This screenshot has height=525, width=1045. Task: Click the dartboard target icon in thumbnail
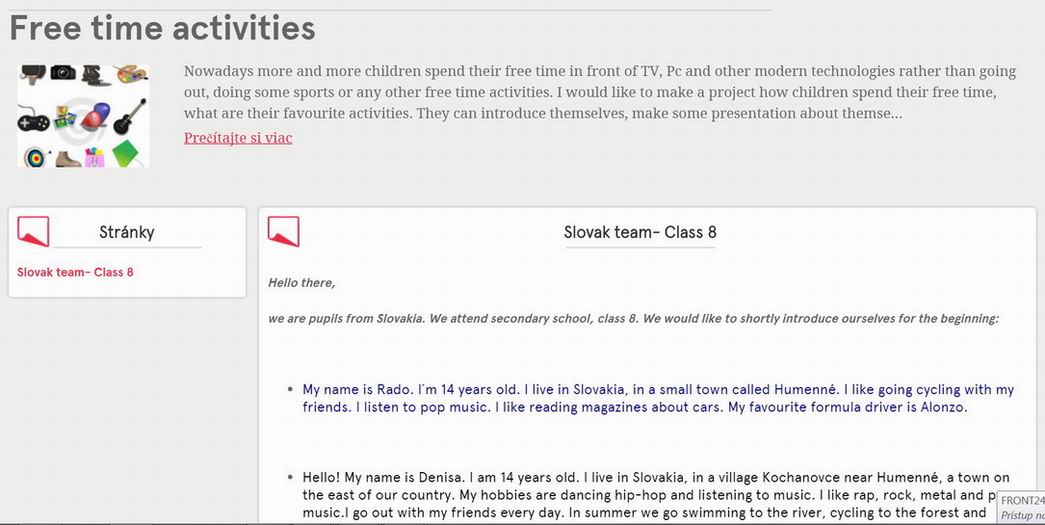(x=36, y=157)
